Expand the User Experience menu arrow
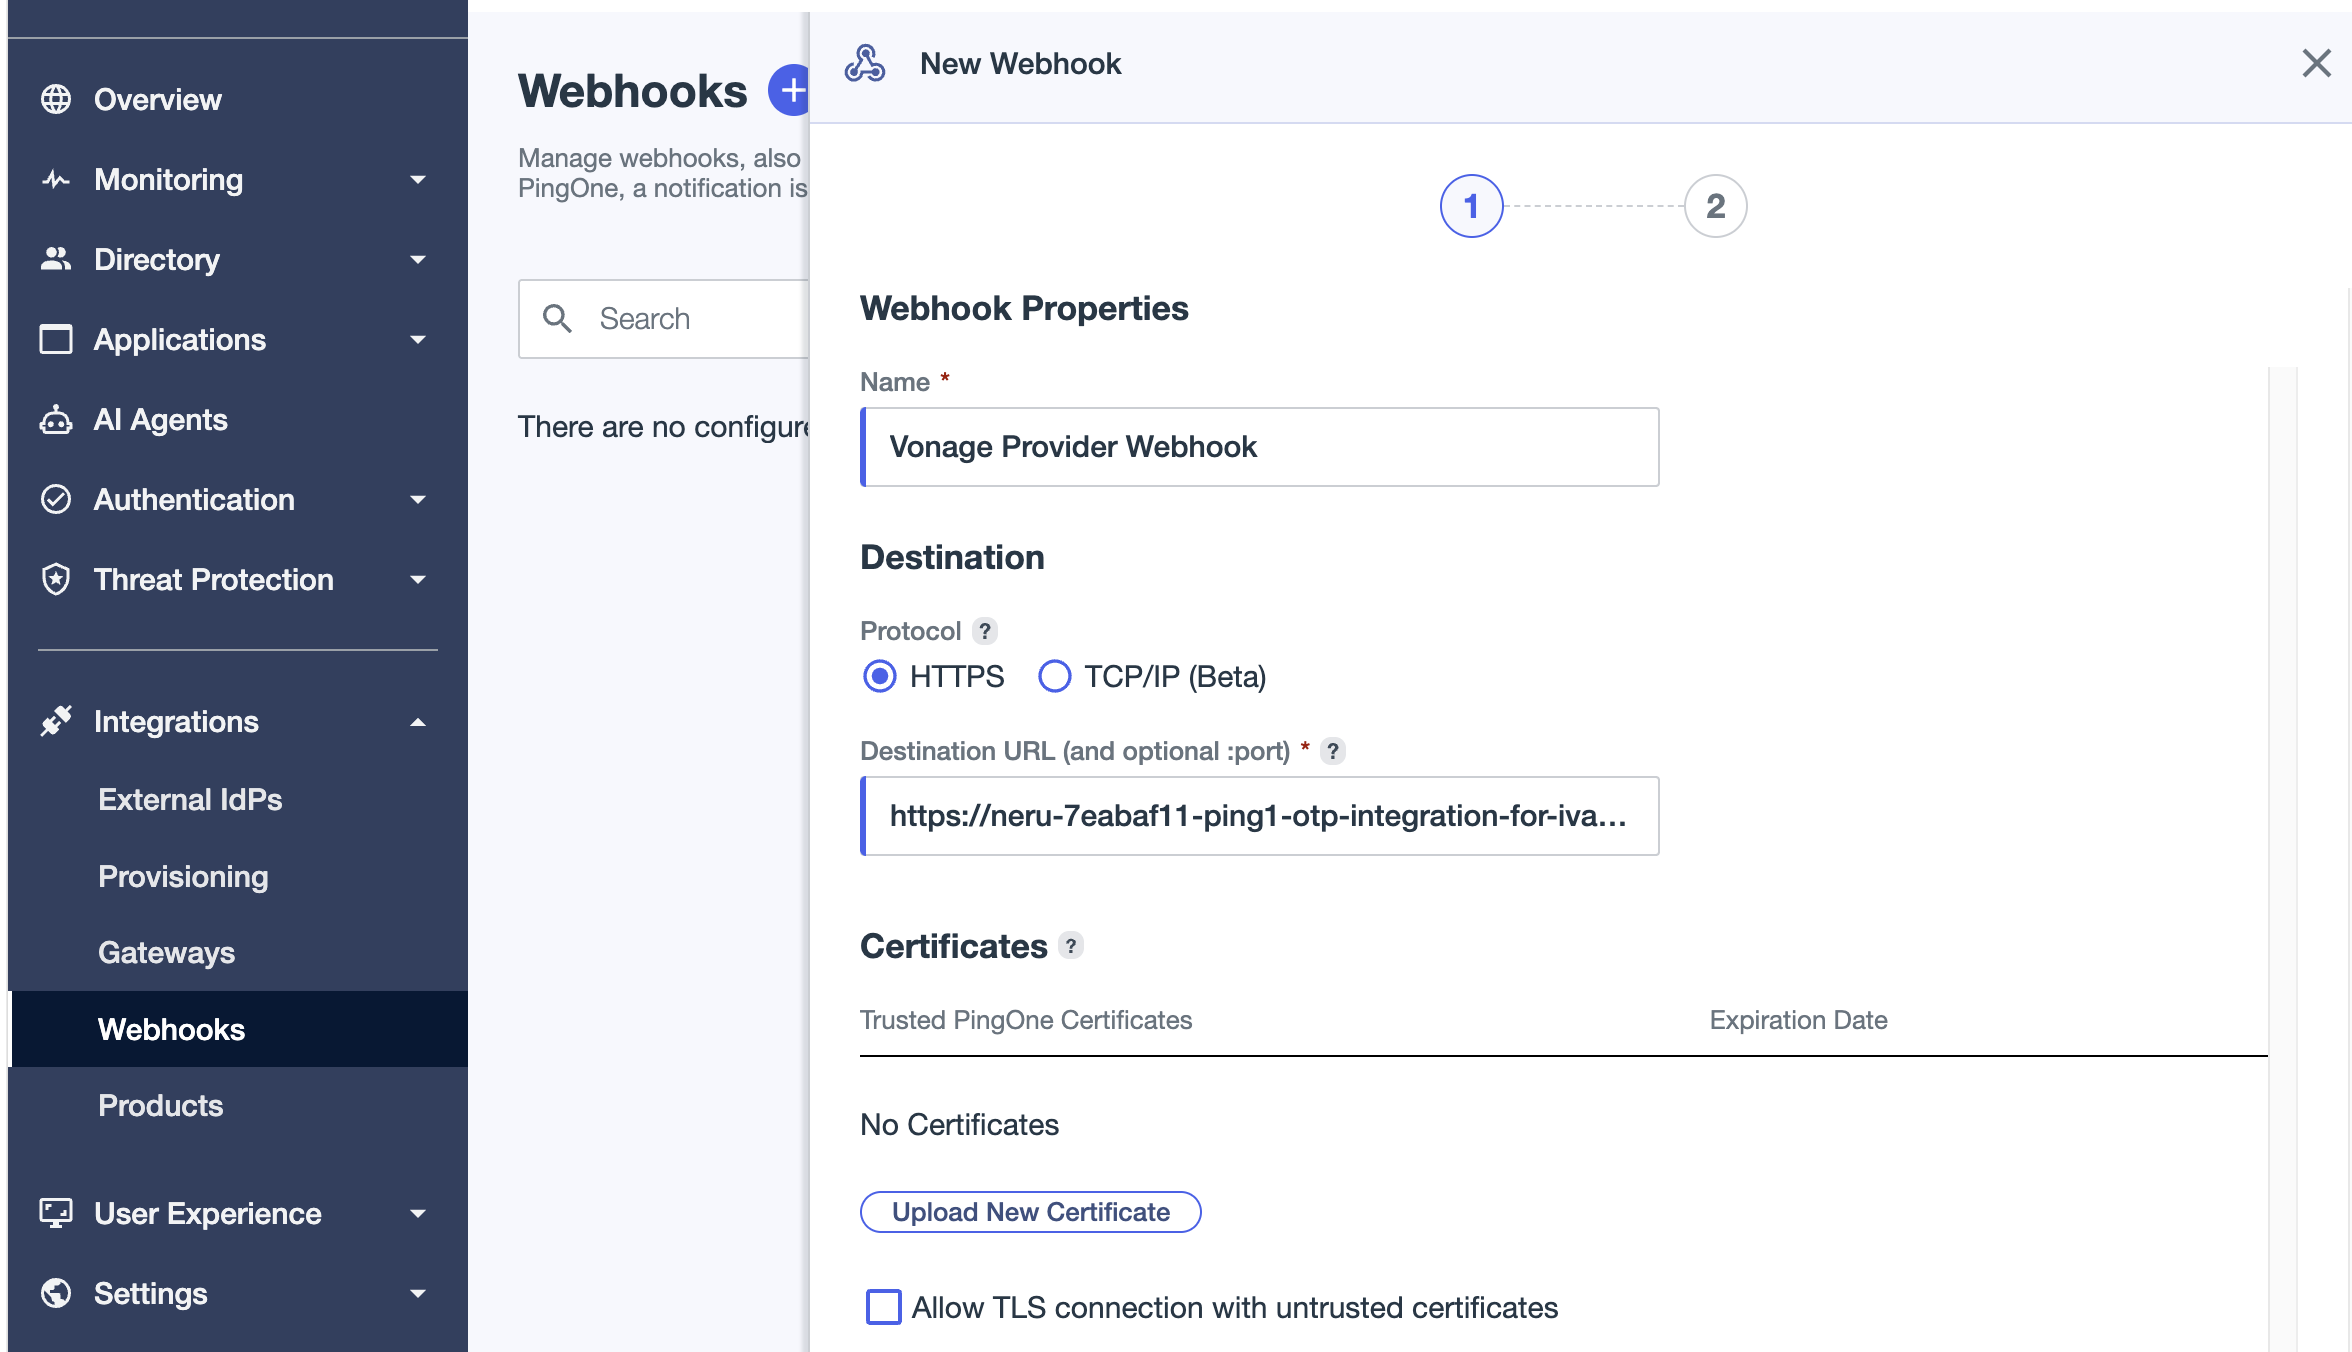Screen dimensions: 2352x1352 coord(418,1214)
